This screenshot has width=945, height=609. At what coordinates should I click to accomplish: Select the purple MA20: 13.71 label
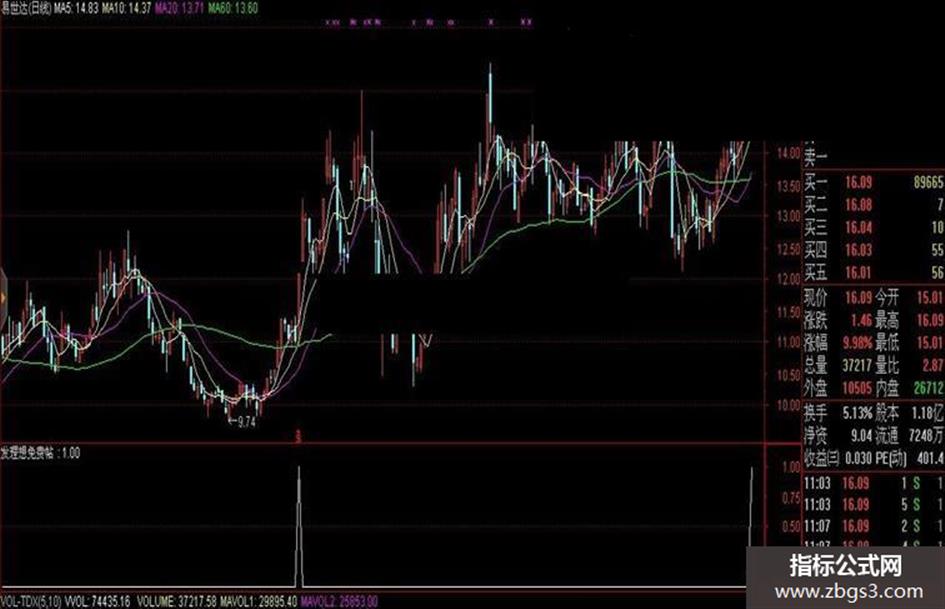coord(180,8)
